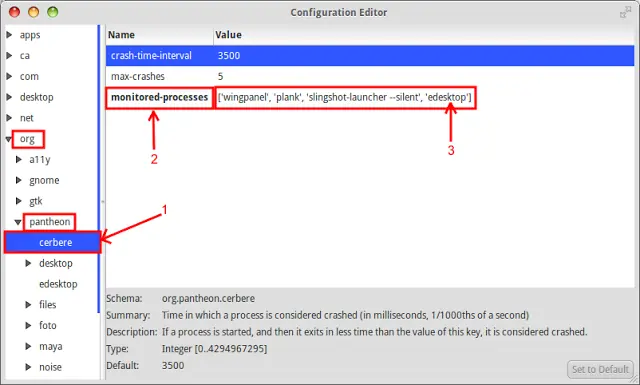Minimize window with the orange button

coord(33,12)
